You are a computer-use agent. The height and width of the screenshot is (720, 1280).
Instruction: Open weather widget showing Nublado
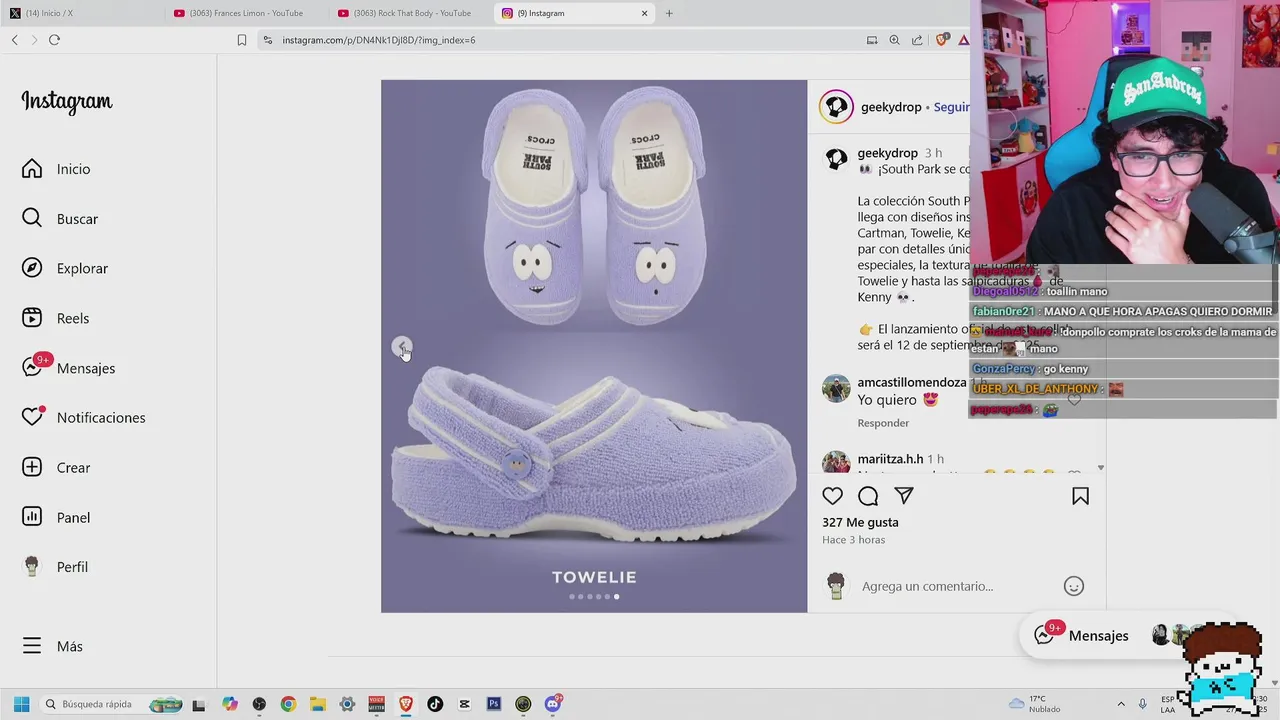pos(1036,704)
